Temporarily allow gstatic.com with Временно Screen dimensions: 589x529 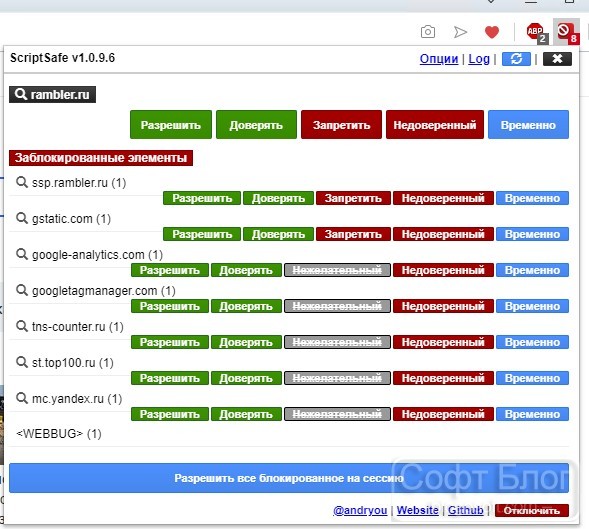[x=532, y=234]
